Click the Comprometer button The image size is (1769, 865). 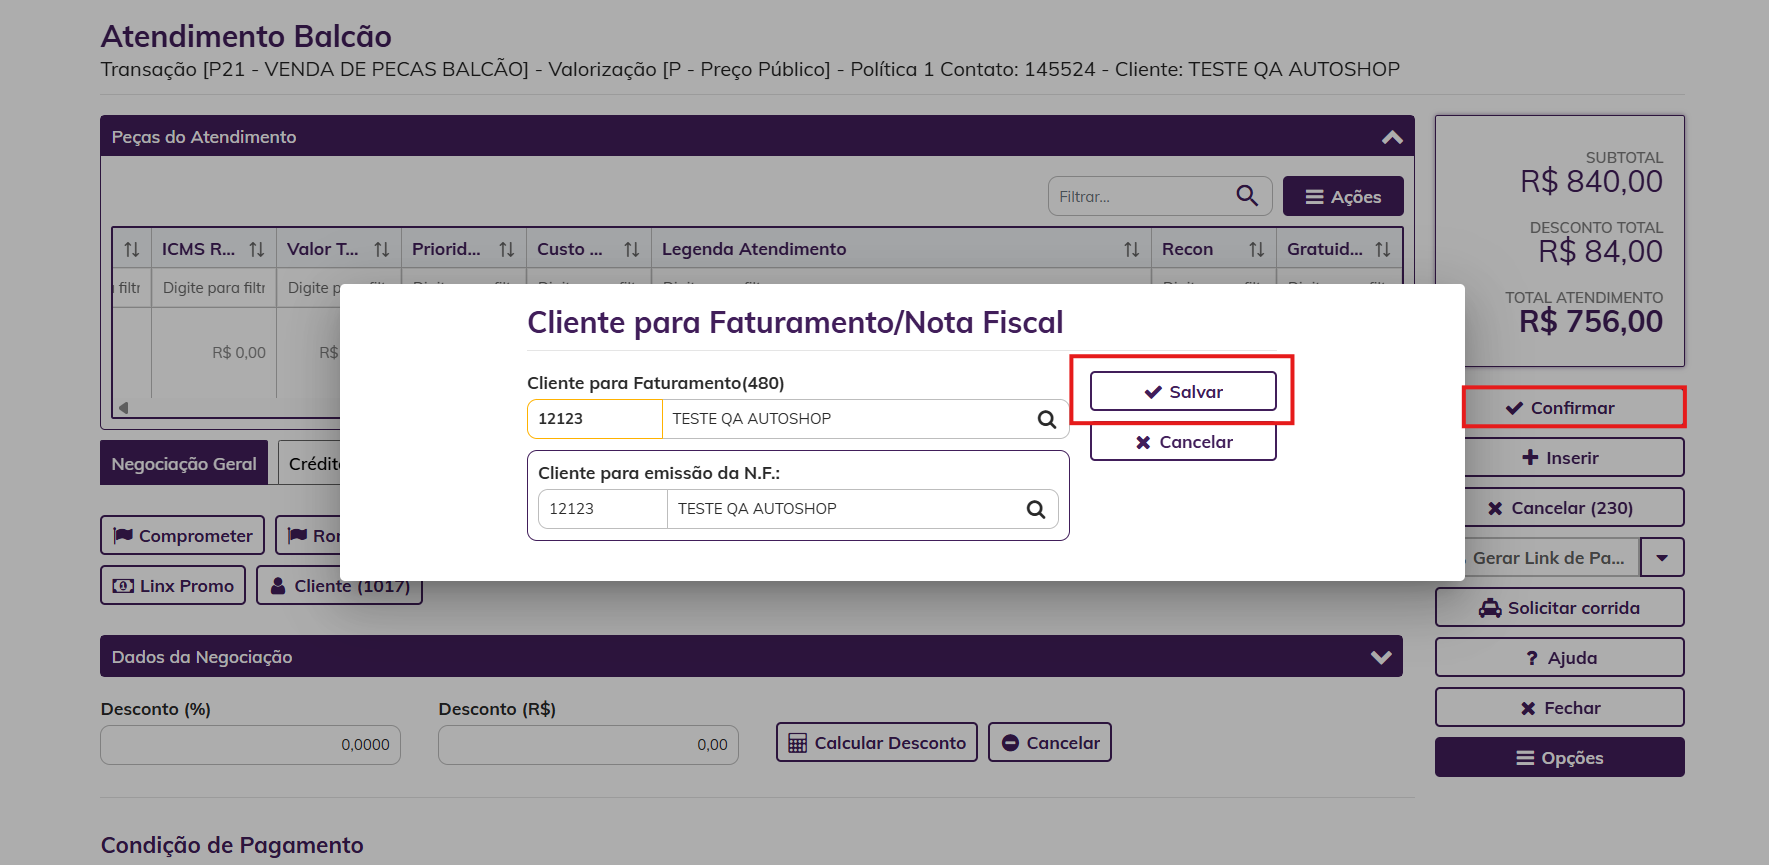pos(183,535)
